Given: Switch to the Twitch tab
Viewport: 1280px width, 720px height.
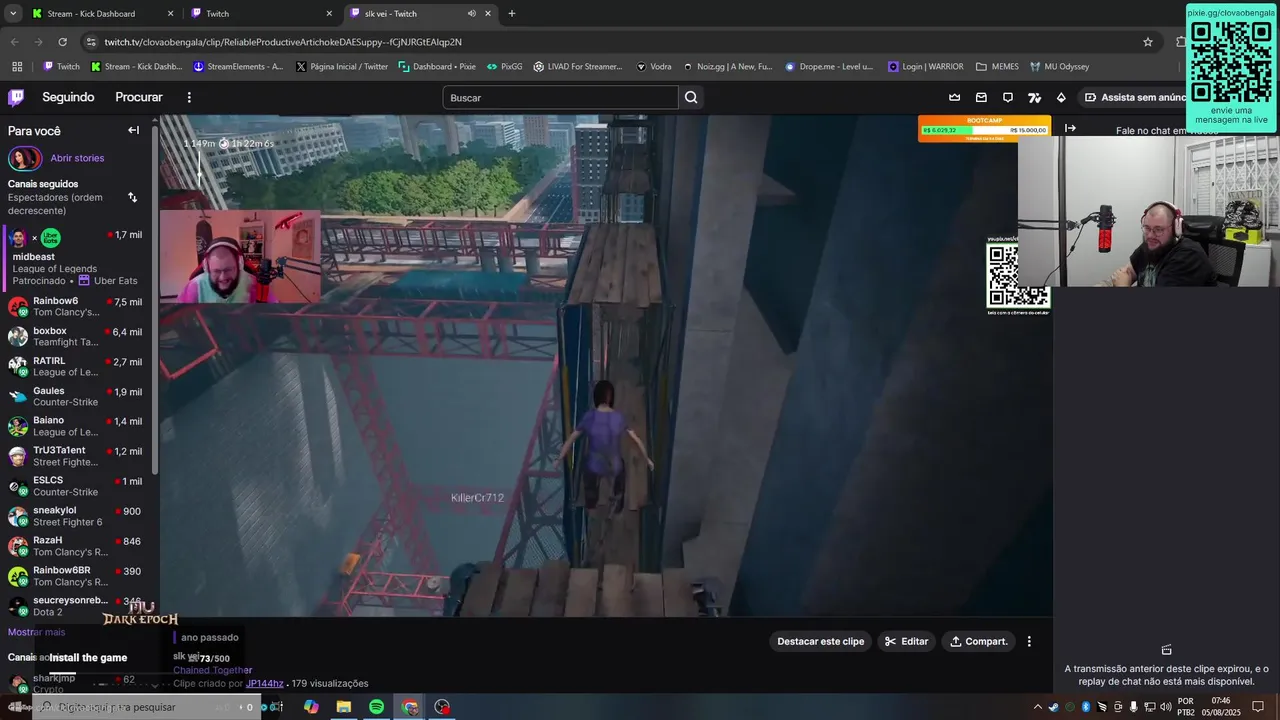Looking at the screenshot, I should point(262,14).
